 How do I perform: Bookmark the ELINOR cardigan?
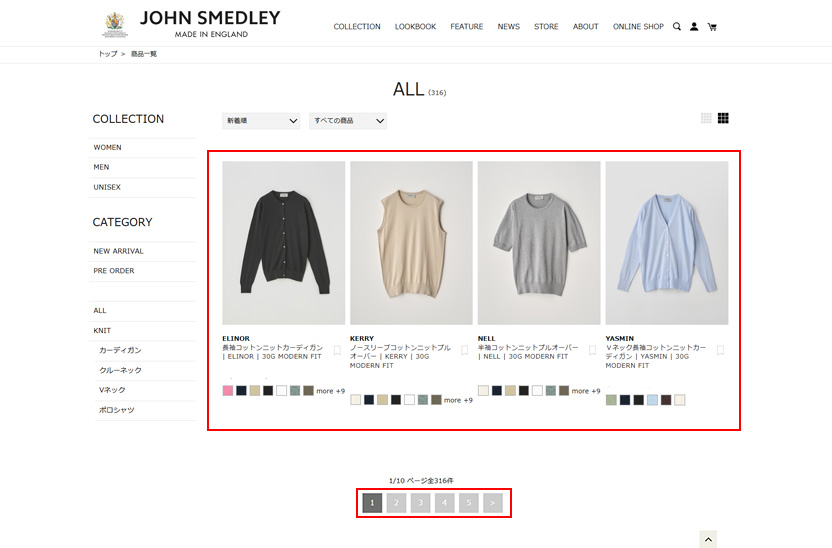(x=337, y=350)
